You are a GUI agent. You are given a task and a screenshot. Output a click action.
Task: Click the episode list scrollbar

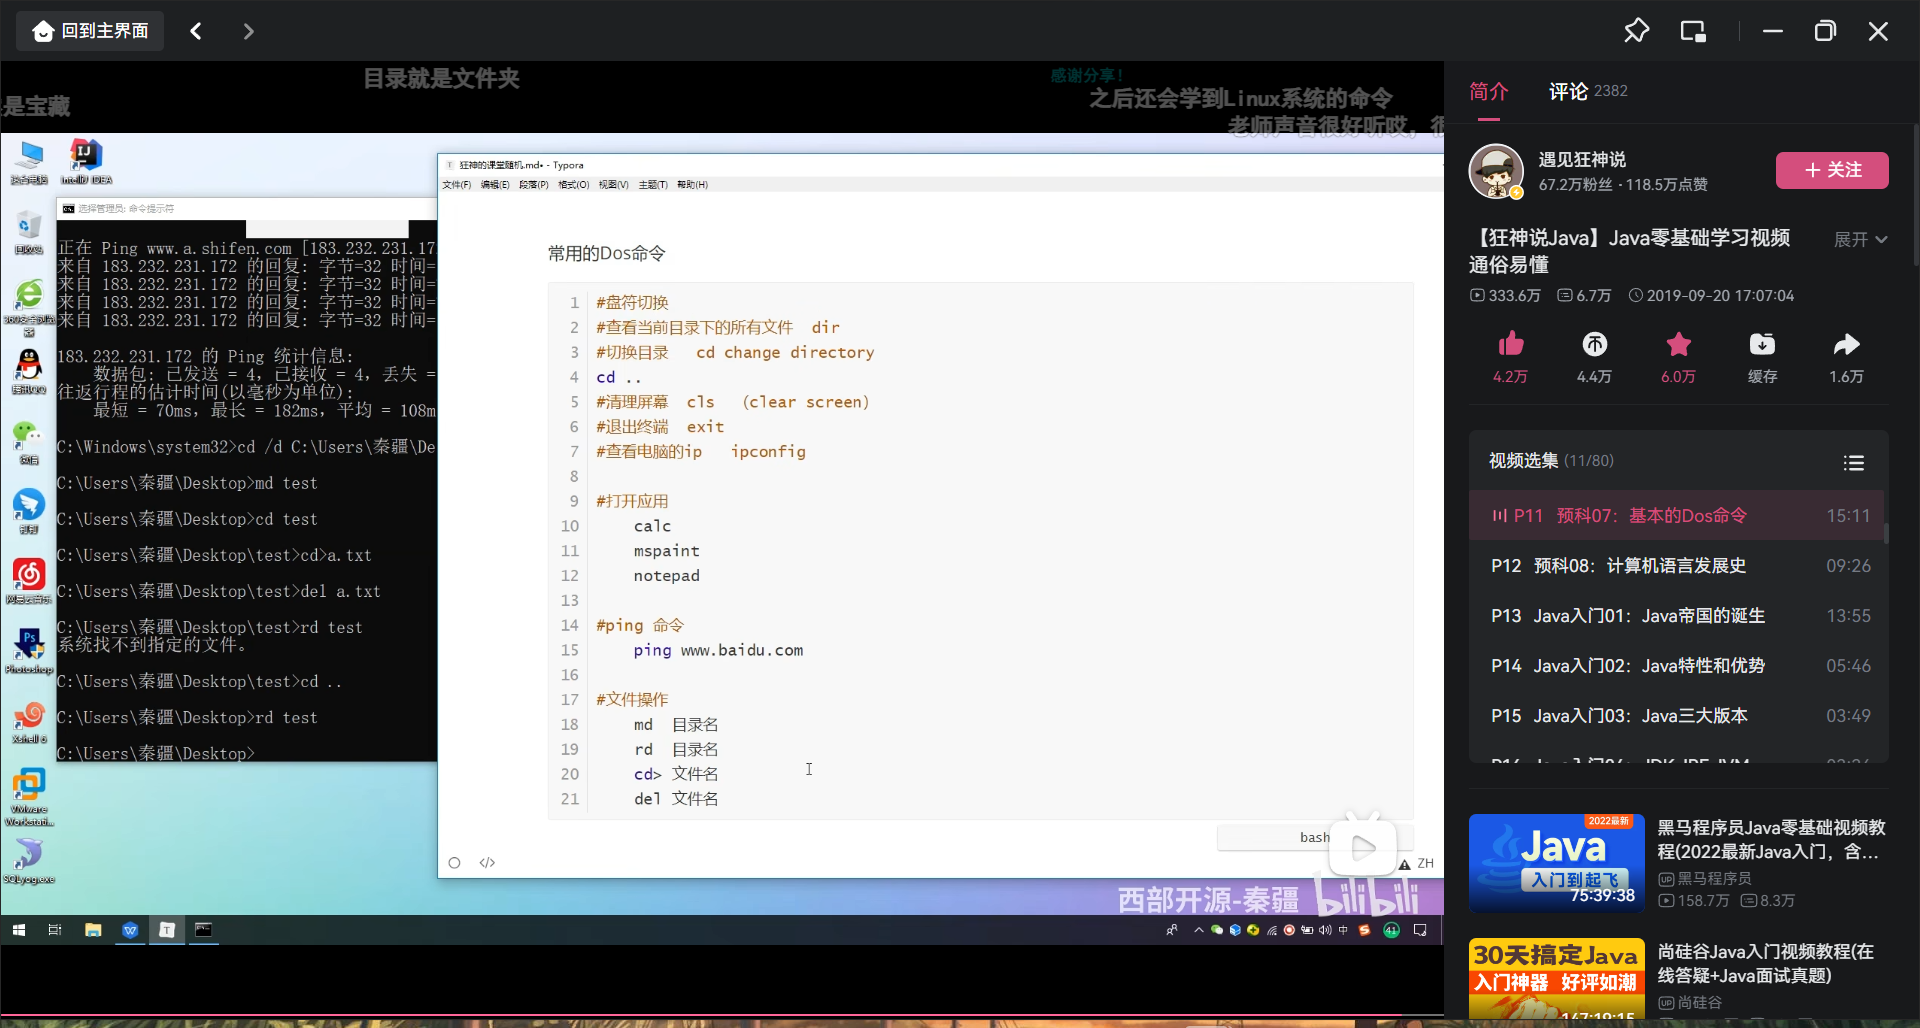1886,534
